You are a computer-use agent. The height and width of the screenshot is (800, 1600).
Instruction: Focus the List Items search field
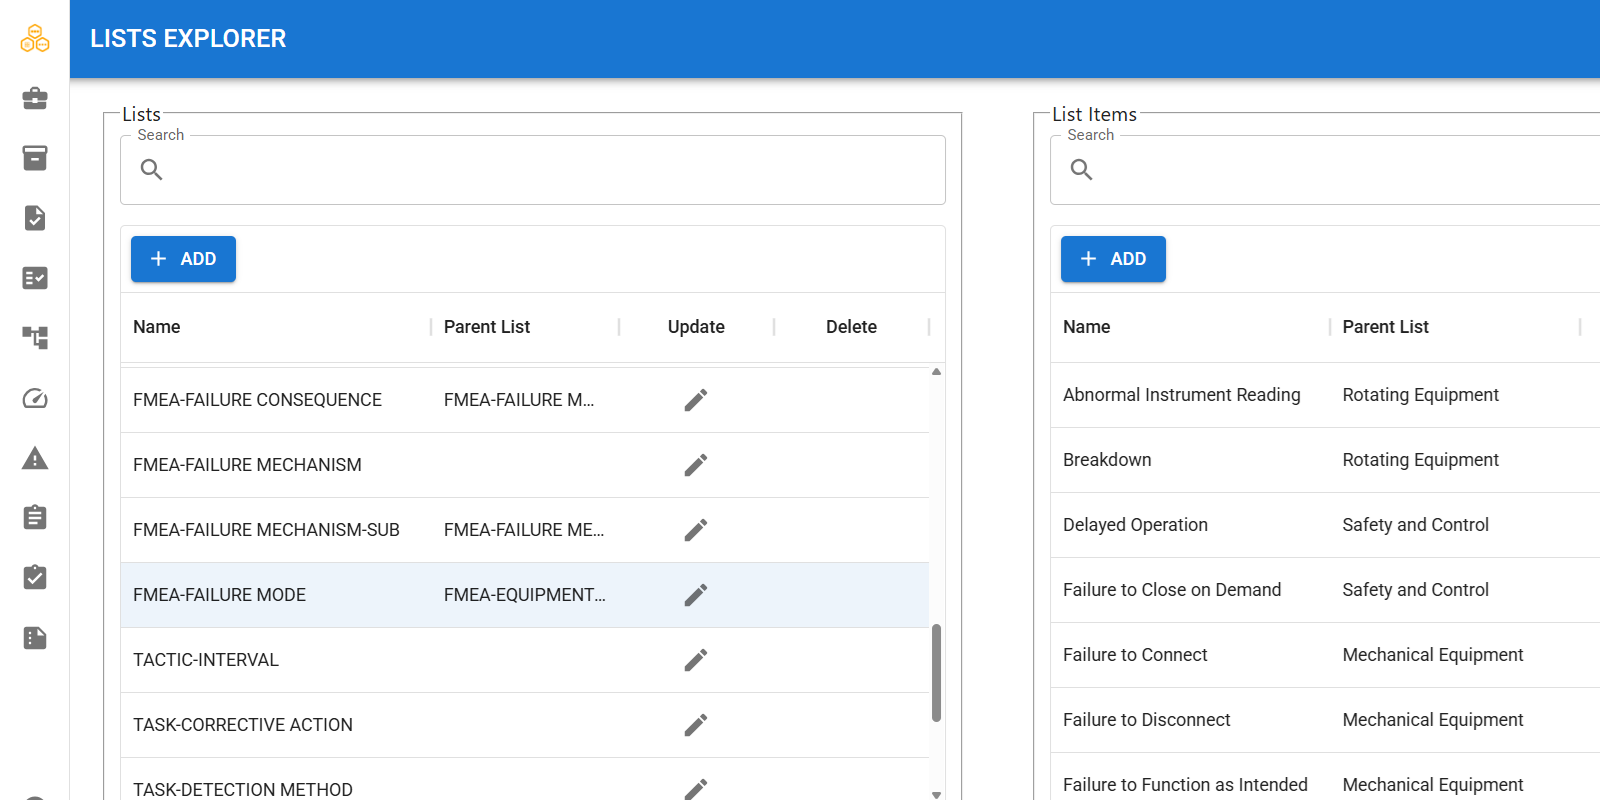(1325, 170)
